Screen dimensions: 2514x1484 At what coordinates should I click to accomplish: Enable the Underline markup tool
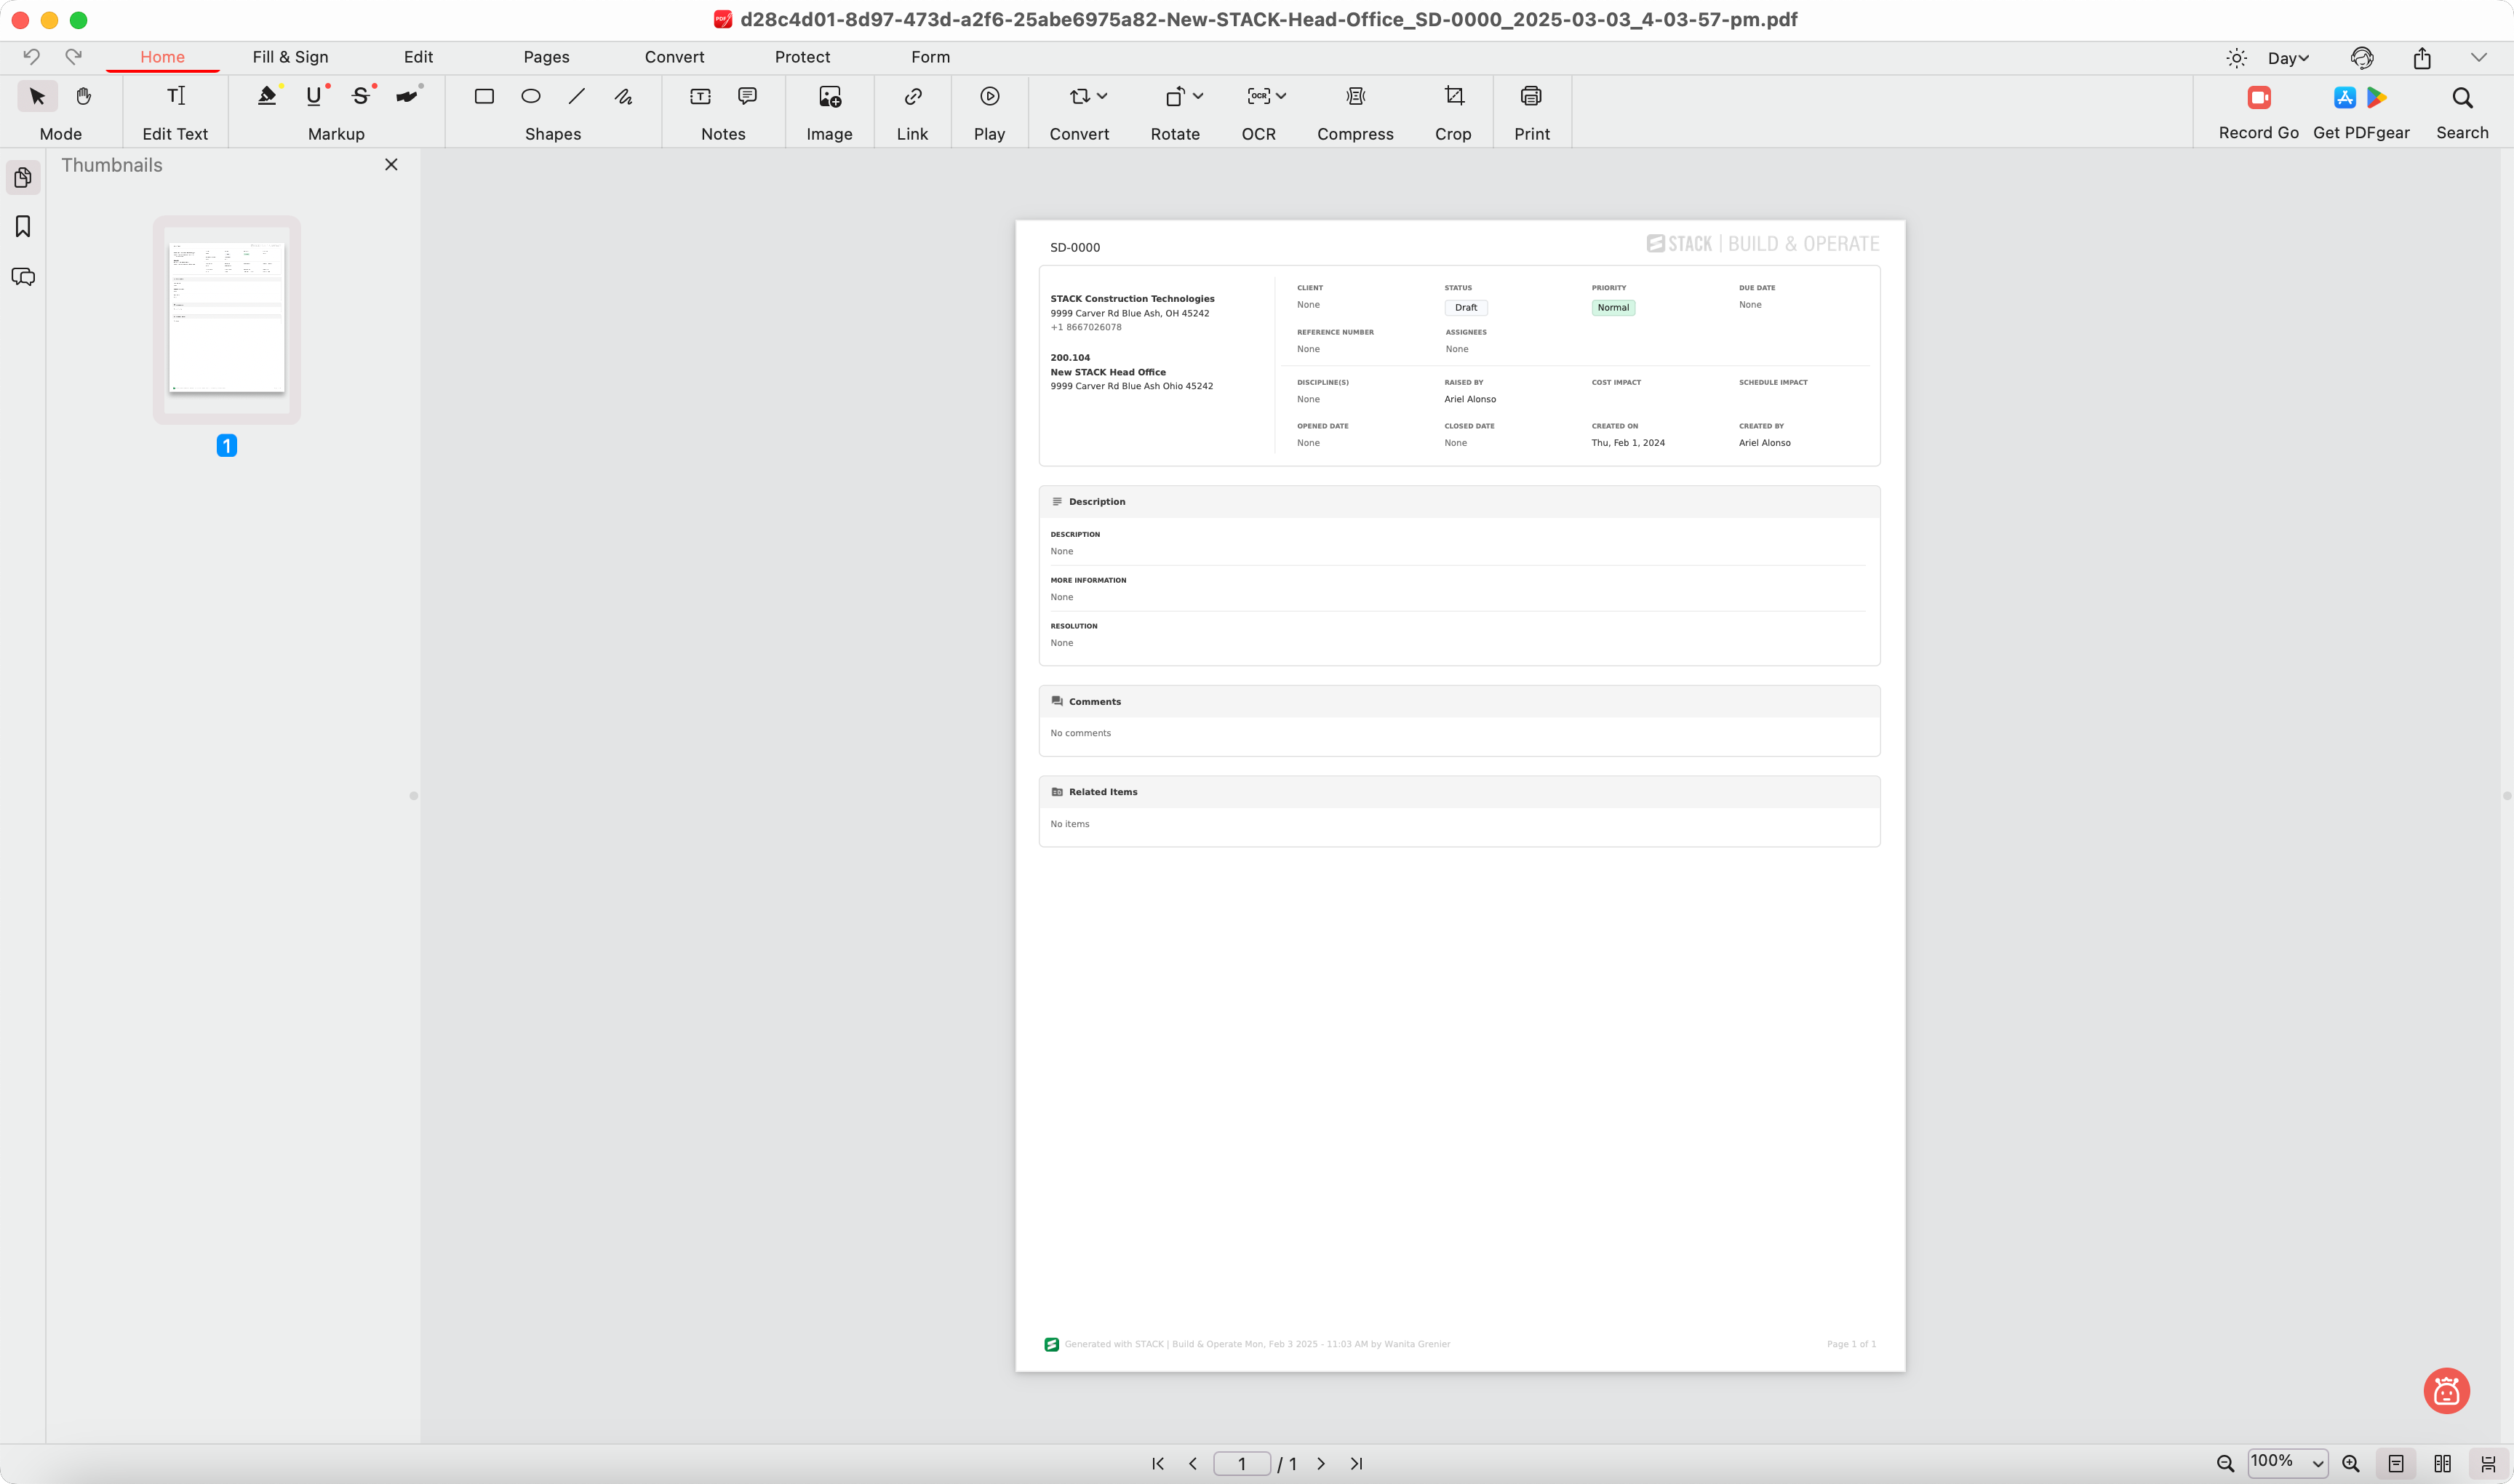tap(314, 96)
